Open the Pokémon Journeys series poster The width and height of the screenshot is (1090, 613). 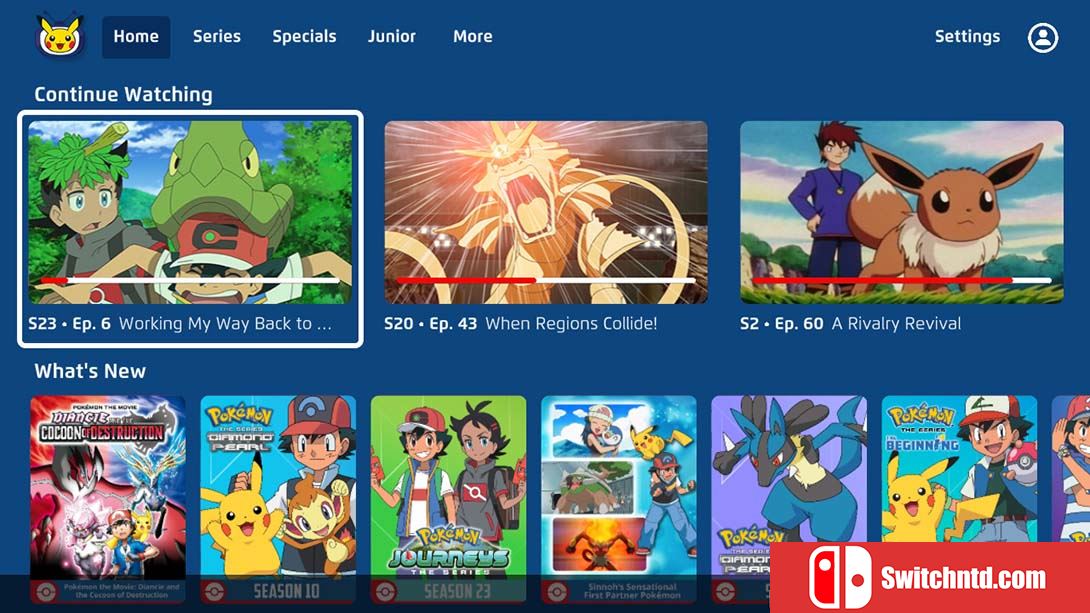[x=448, y=499]
